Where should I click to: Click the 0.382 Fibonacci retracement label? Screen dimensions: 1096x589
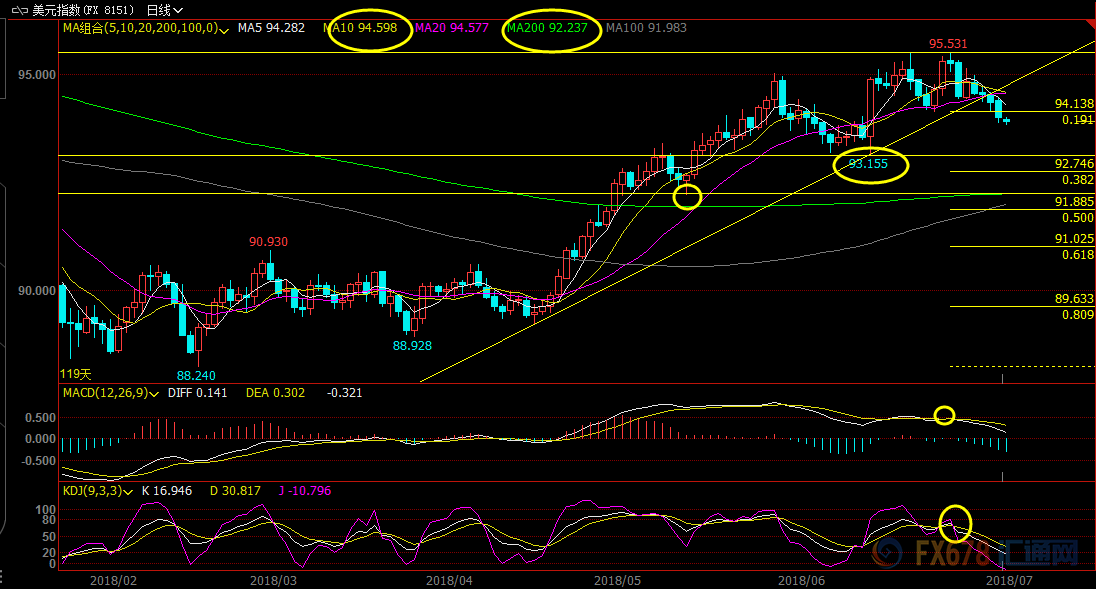1077,179
